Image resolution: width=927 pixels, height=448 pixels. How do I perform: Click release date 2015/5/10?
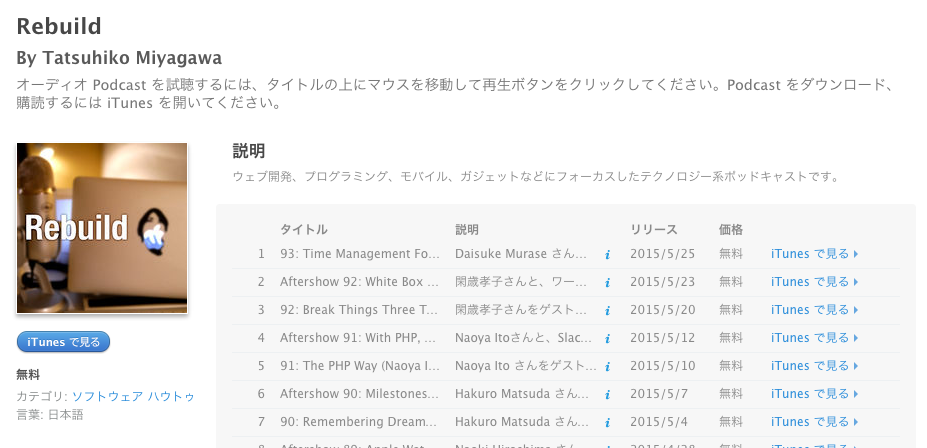(x=662, y=366)
